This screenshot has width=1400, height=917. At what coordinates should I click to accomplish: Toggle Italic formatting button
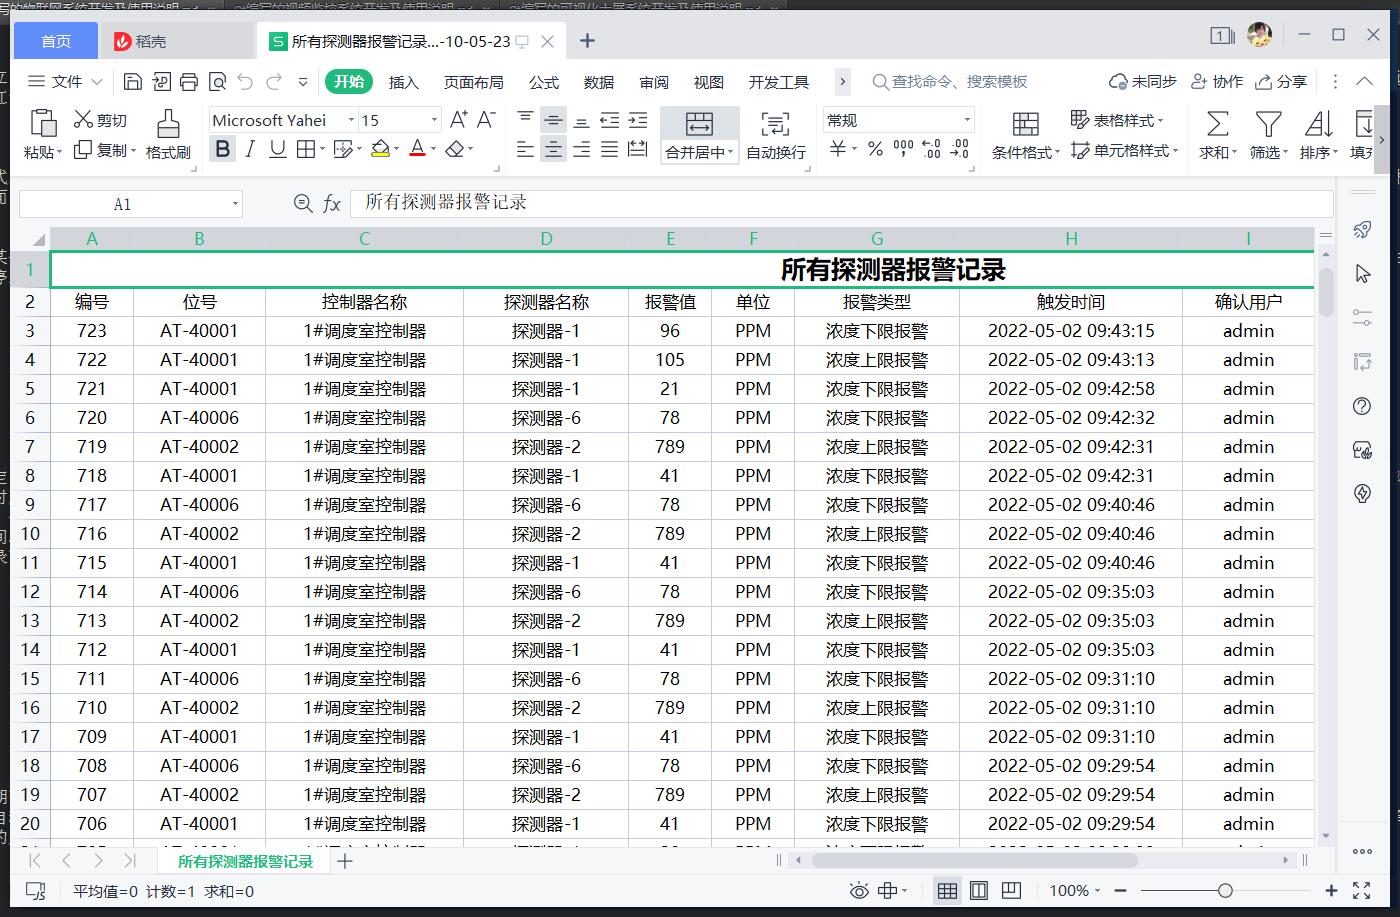pos(250,150)
